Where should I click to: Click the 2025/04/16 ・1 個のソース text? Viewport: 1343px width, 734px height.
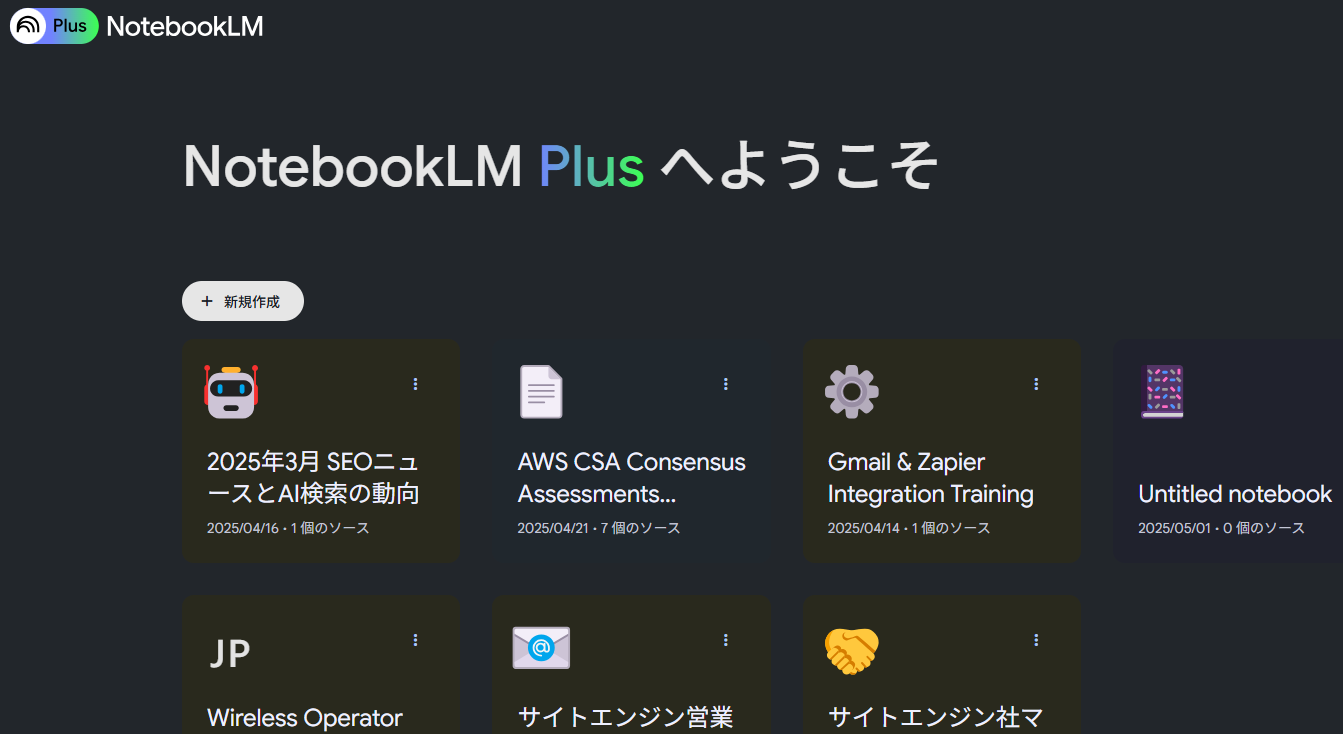coord(288,528)
